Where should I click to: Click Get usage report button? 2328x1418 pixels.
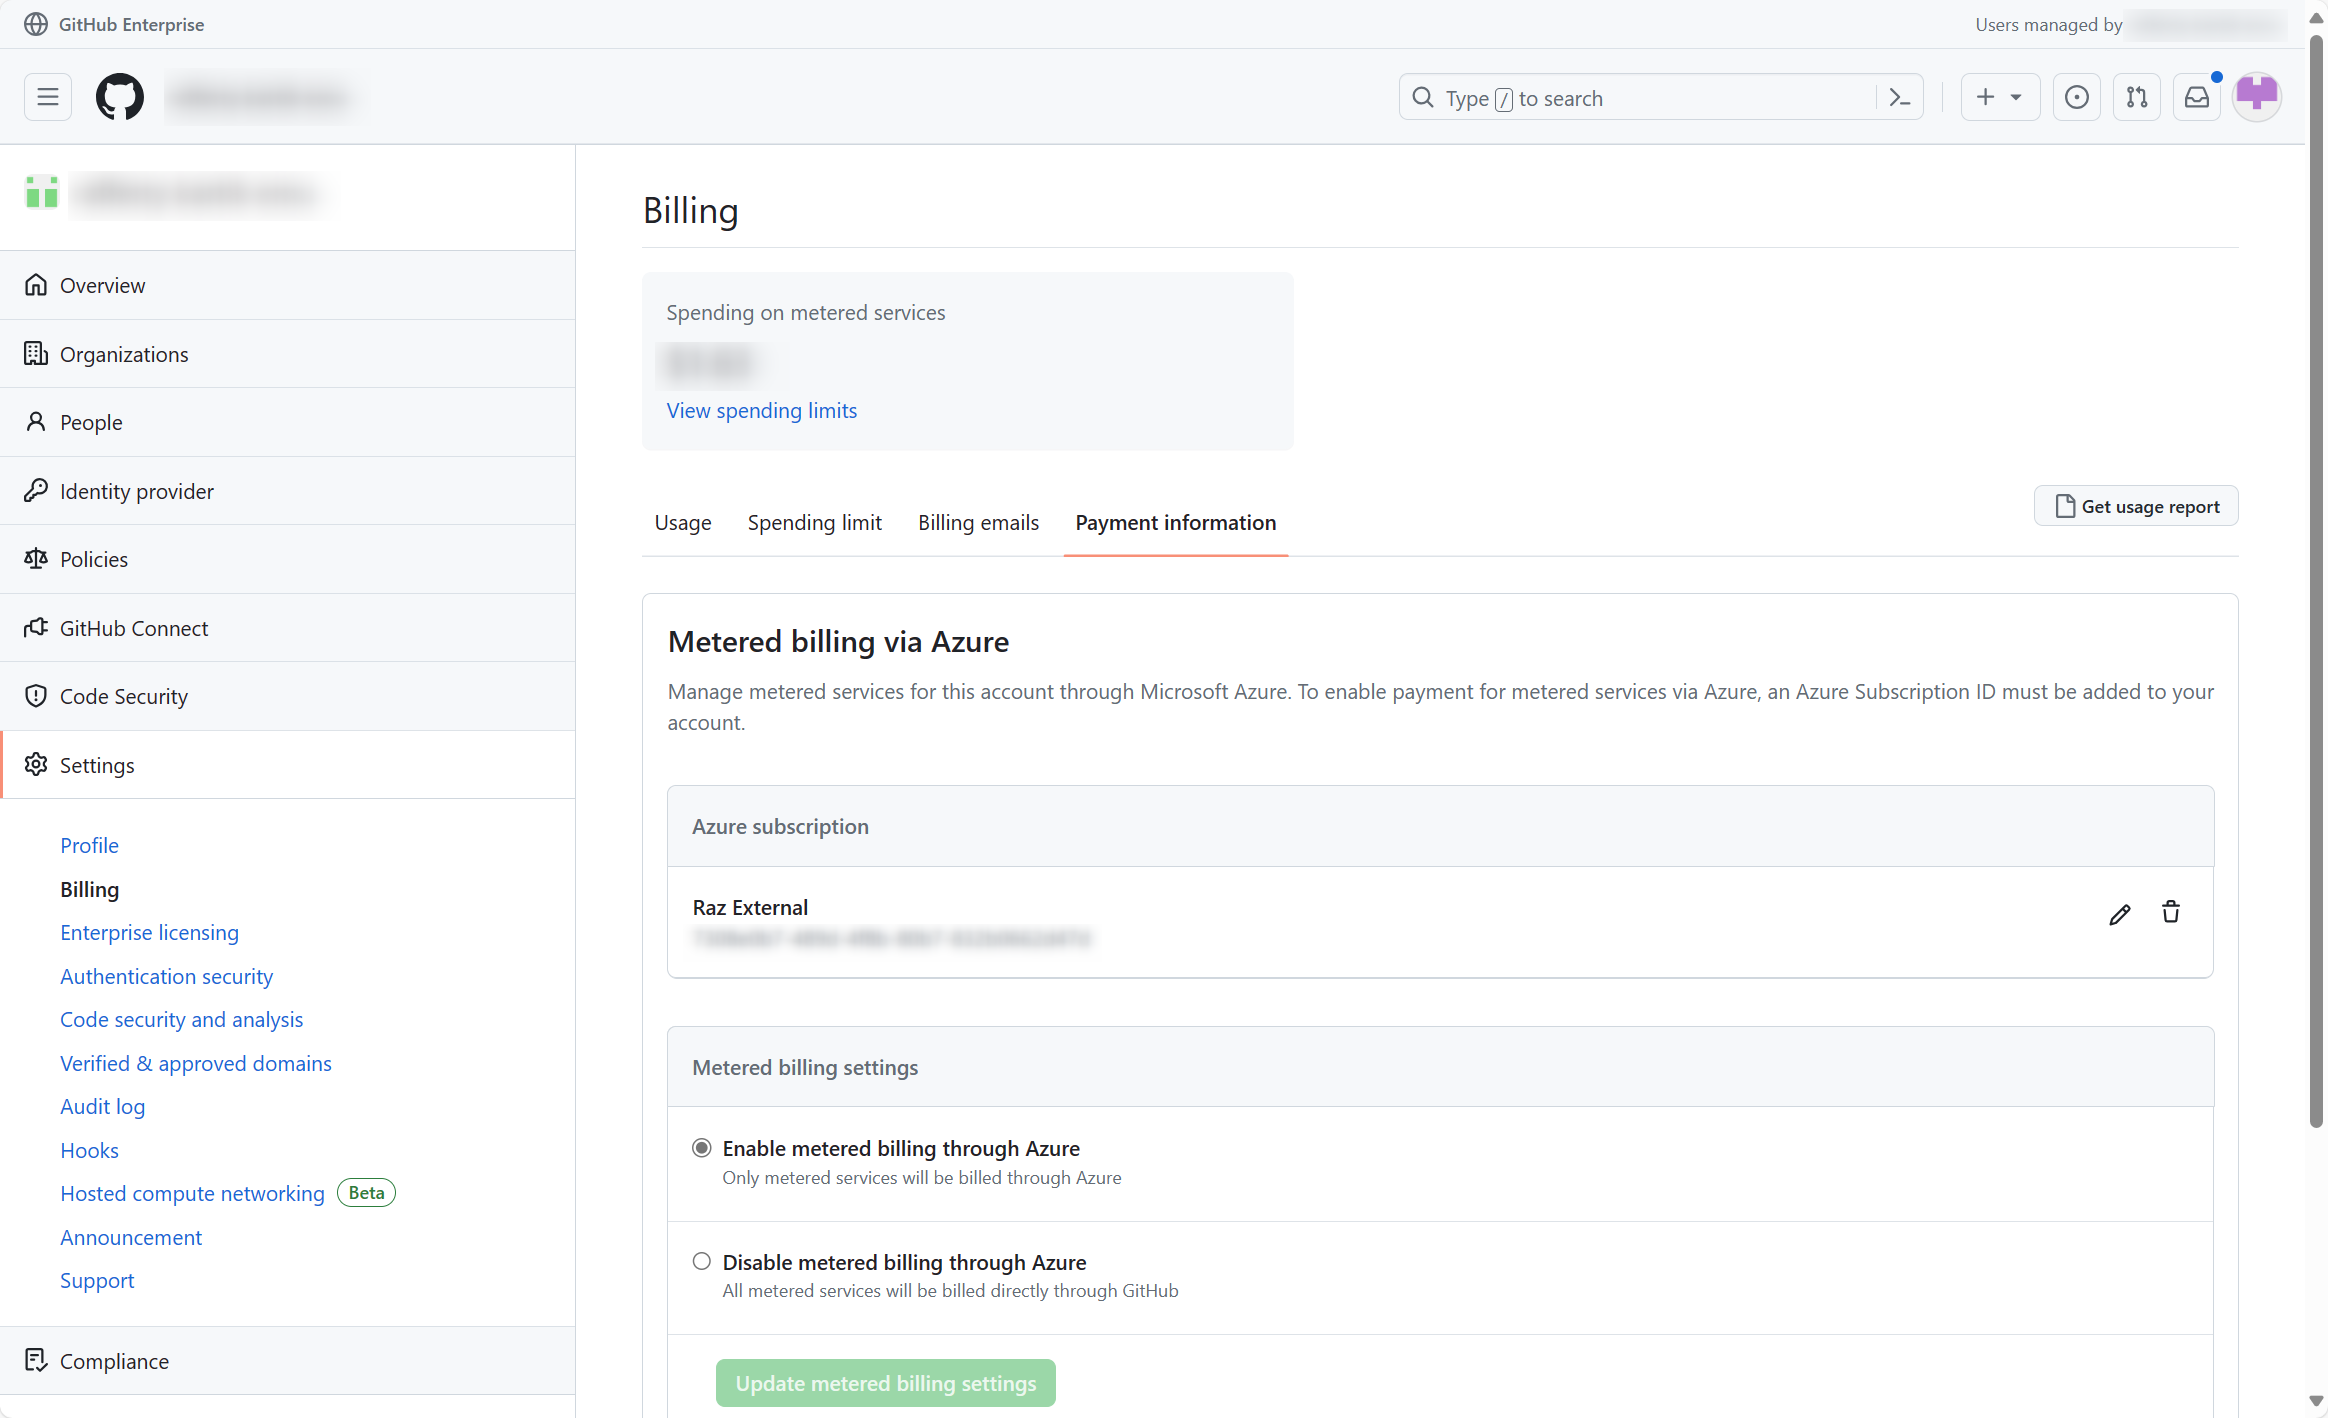coord(2136,507)
